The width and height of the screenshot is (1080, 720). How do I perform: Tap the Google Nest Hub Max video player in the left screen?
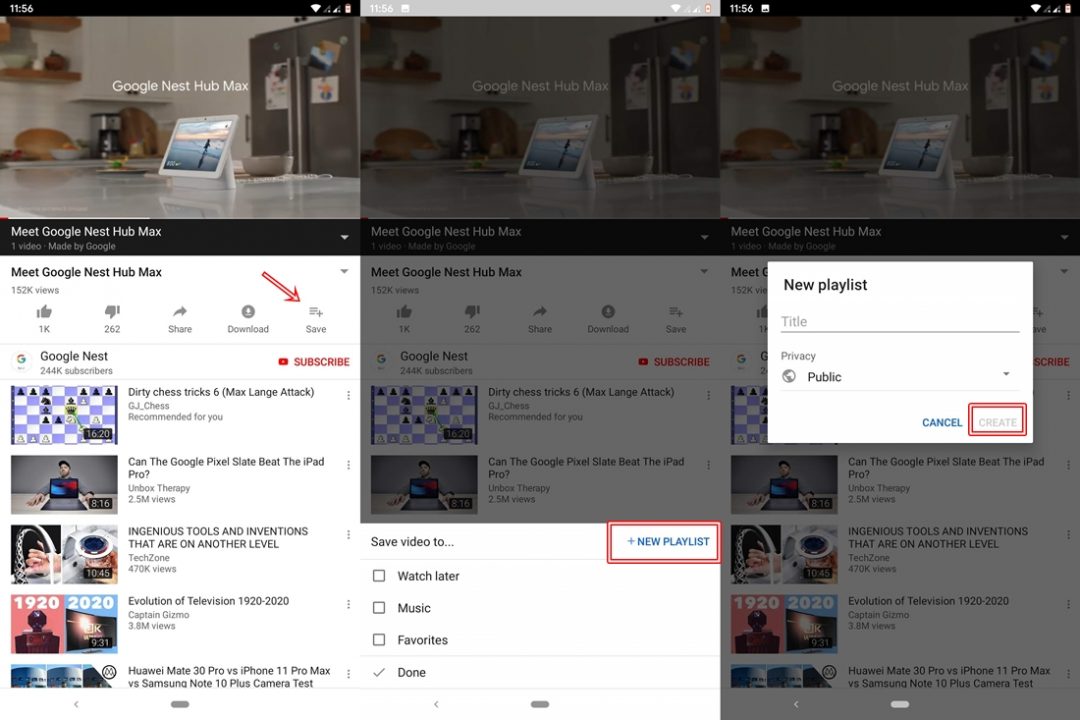(180, 117)
